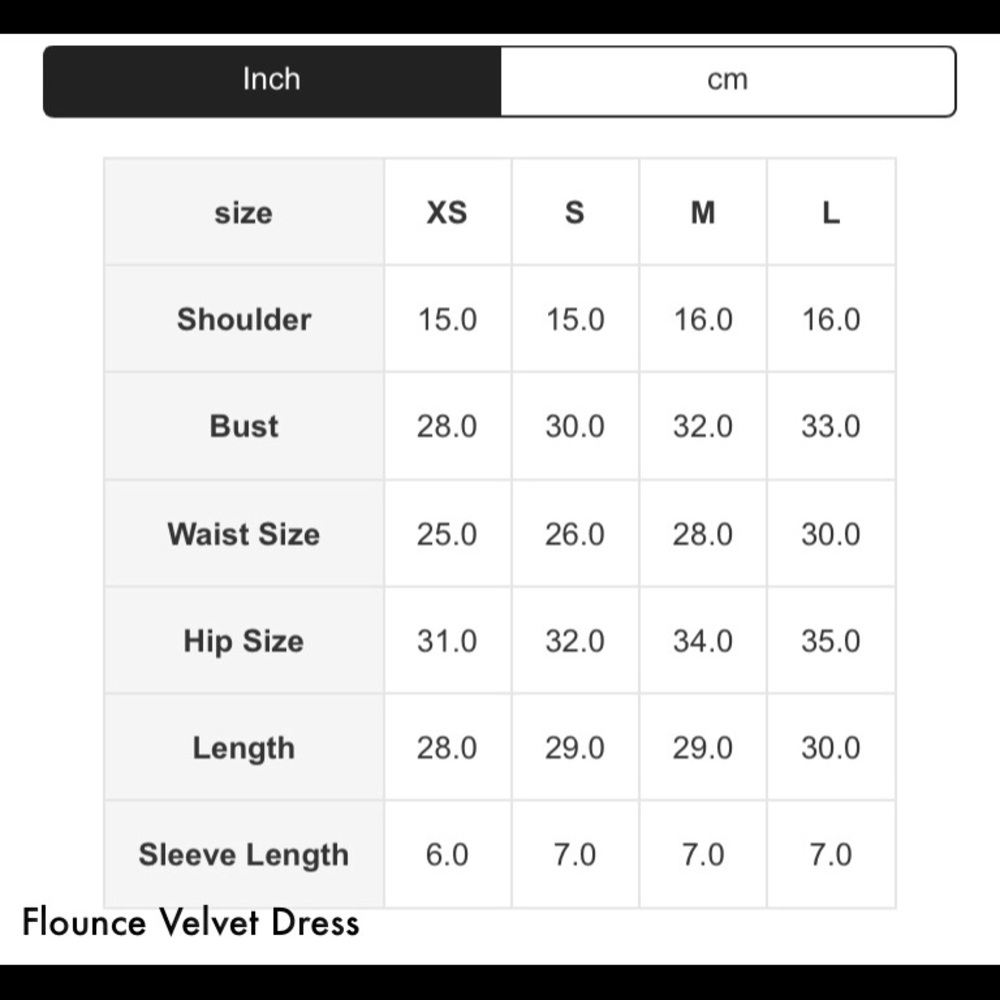Click the XS Sleeve Length value 6.0

446,854
